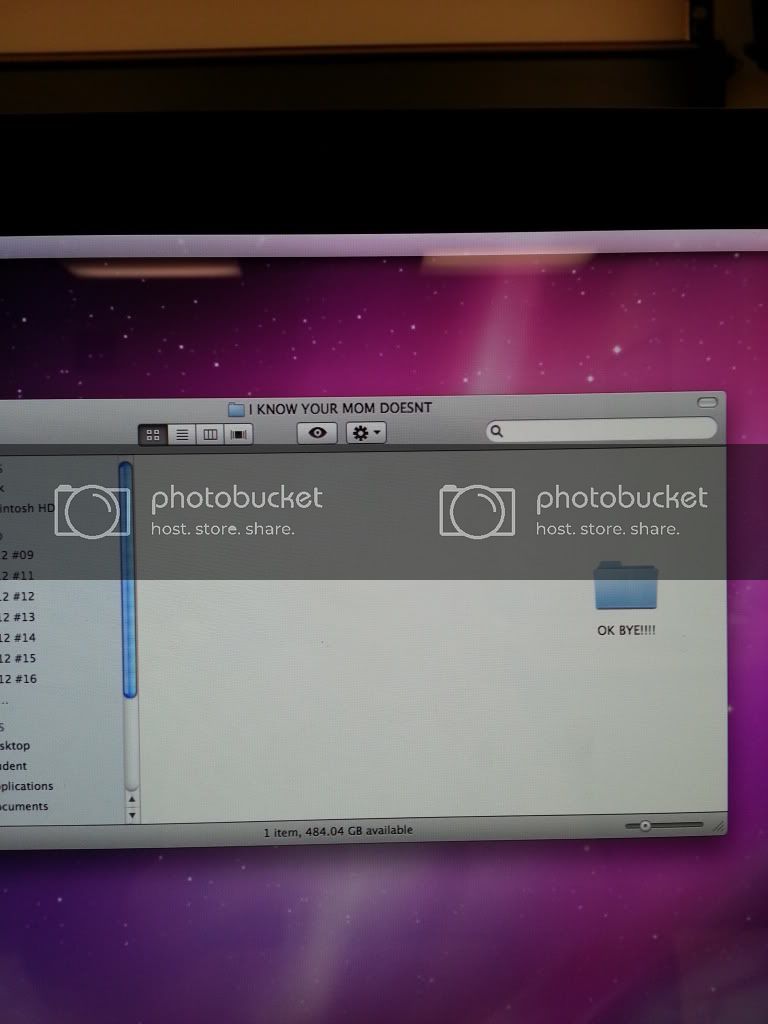Click the sidebar blue scrollbar thumb
The image size is (768, 1024).
(128, 580)
